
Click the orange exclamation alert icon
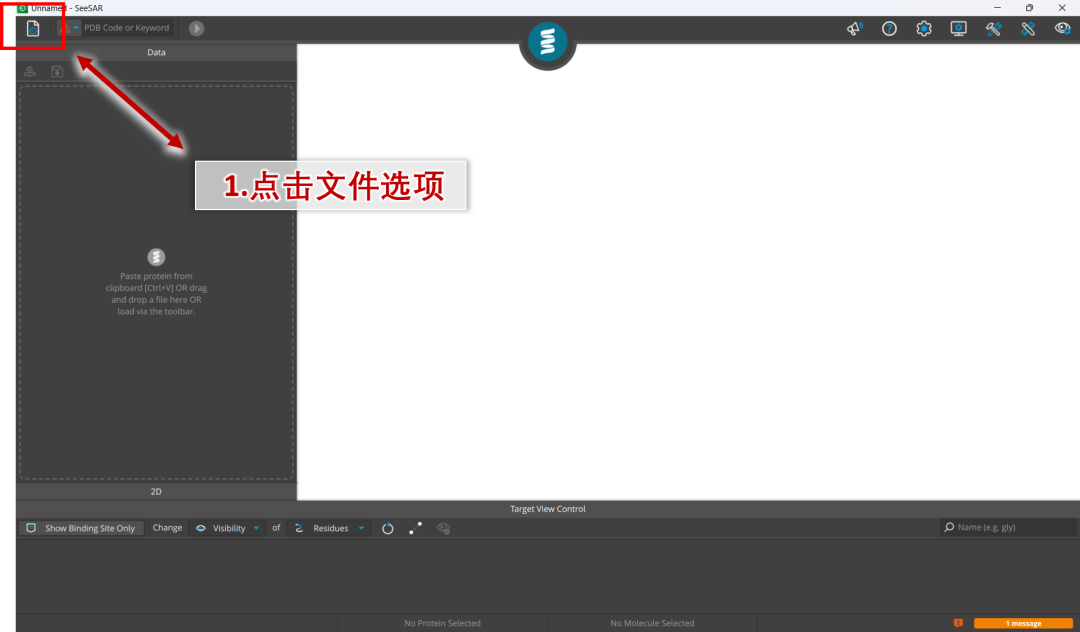pos(958,623)
